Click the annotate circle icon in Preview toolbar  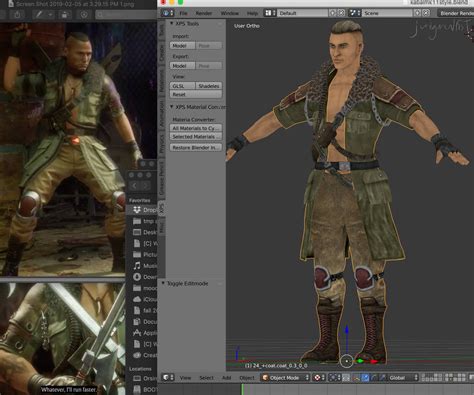[84, 15]
